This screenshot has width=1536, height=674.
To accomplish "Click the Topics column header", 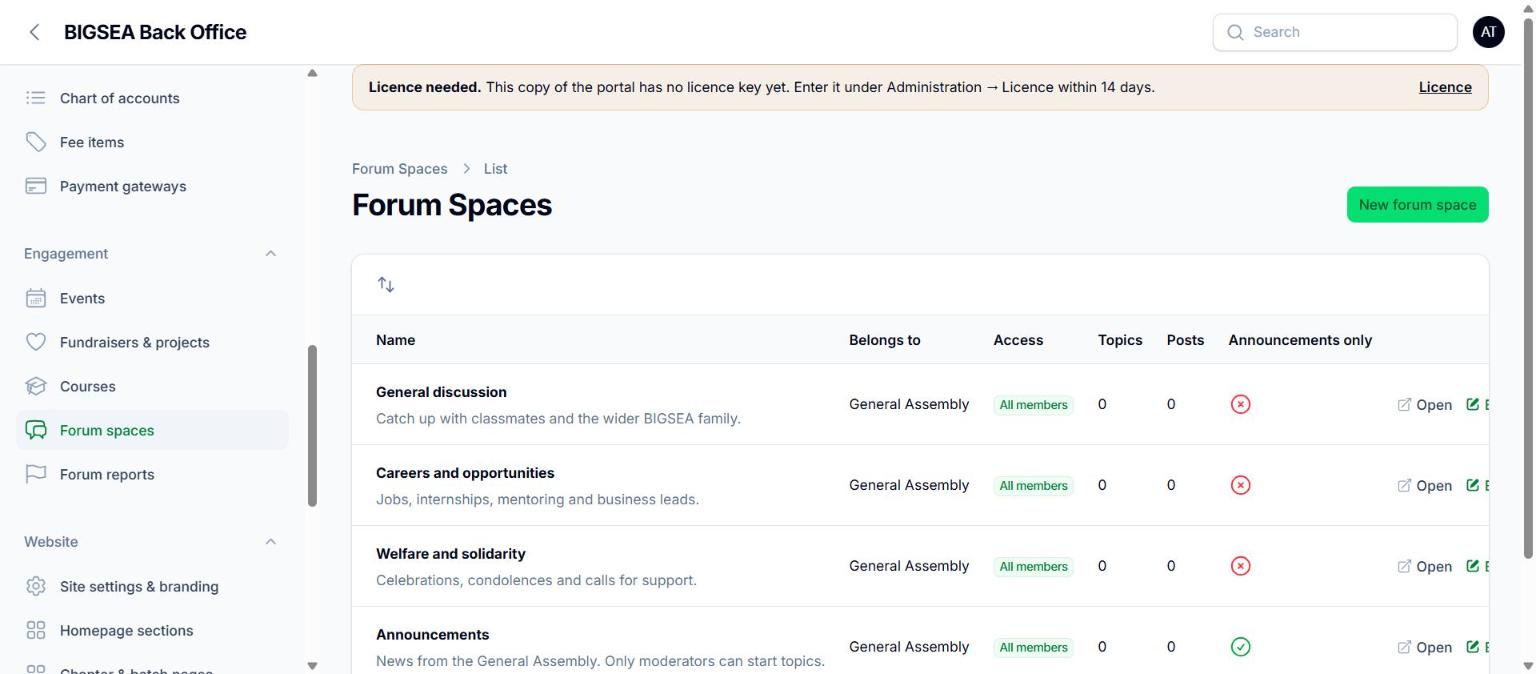I will click(x=1120, y=340).
